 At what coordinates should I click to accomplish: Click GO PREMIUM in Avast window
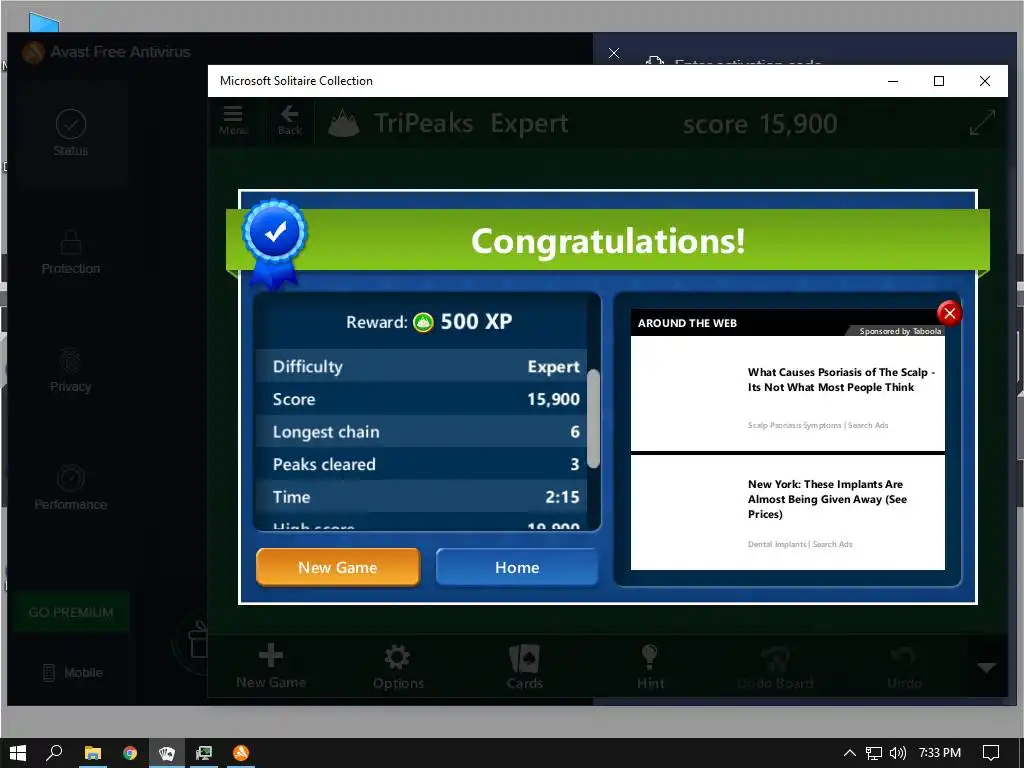[x=71, y=613]
